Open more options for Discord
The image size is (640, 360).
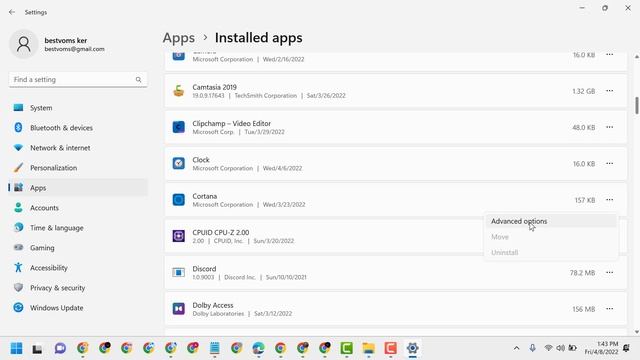pyautogui.click(x=609, y=272)
